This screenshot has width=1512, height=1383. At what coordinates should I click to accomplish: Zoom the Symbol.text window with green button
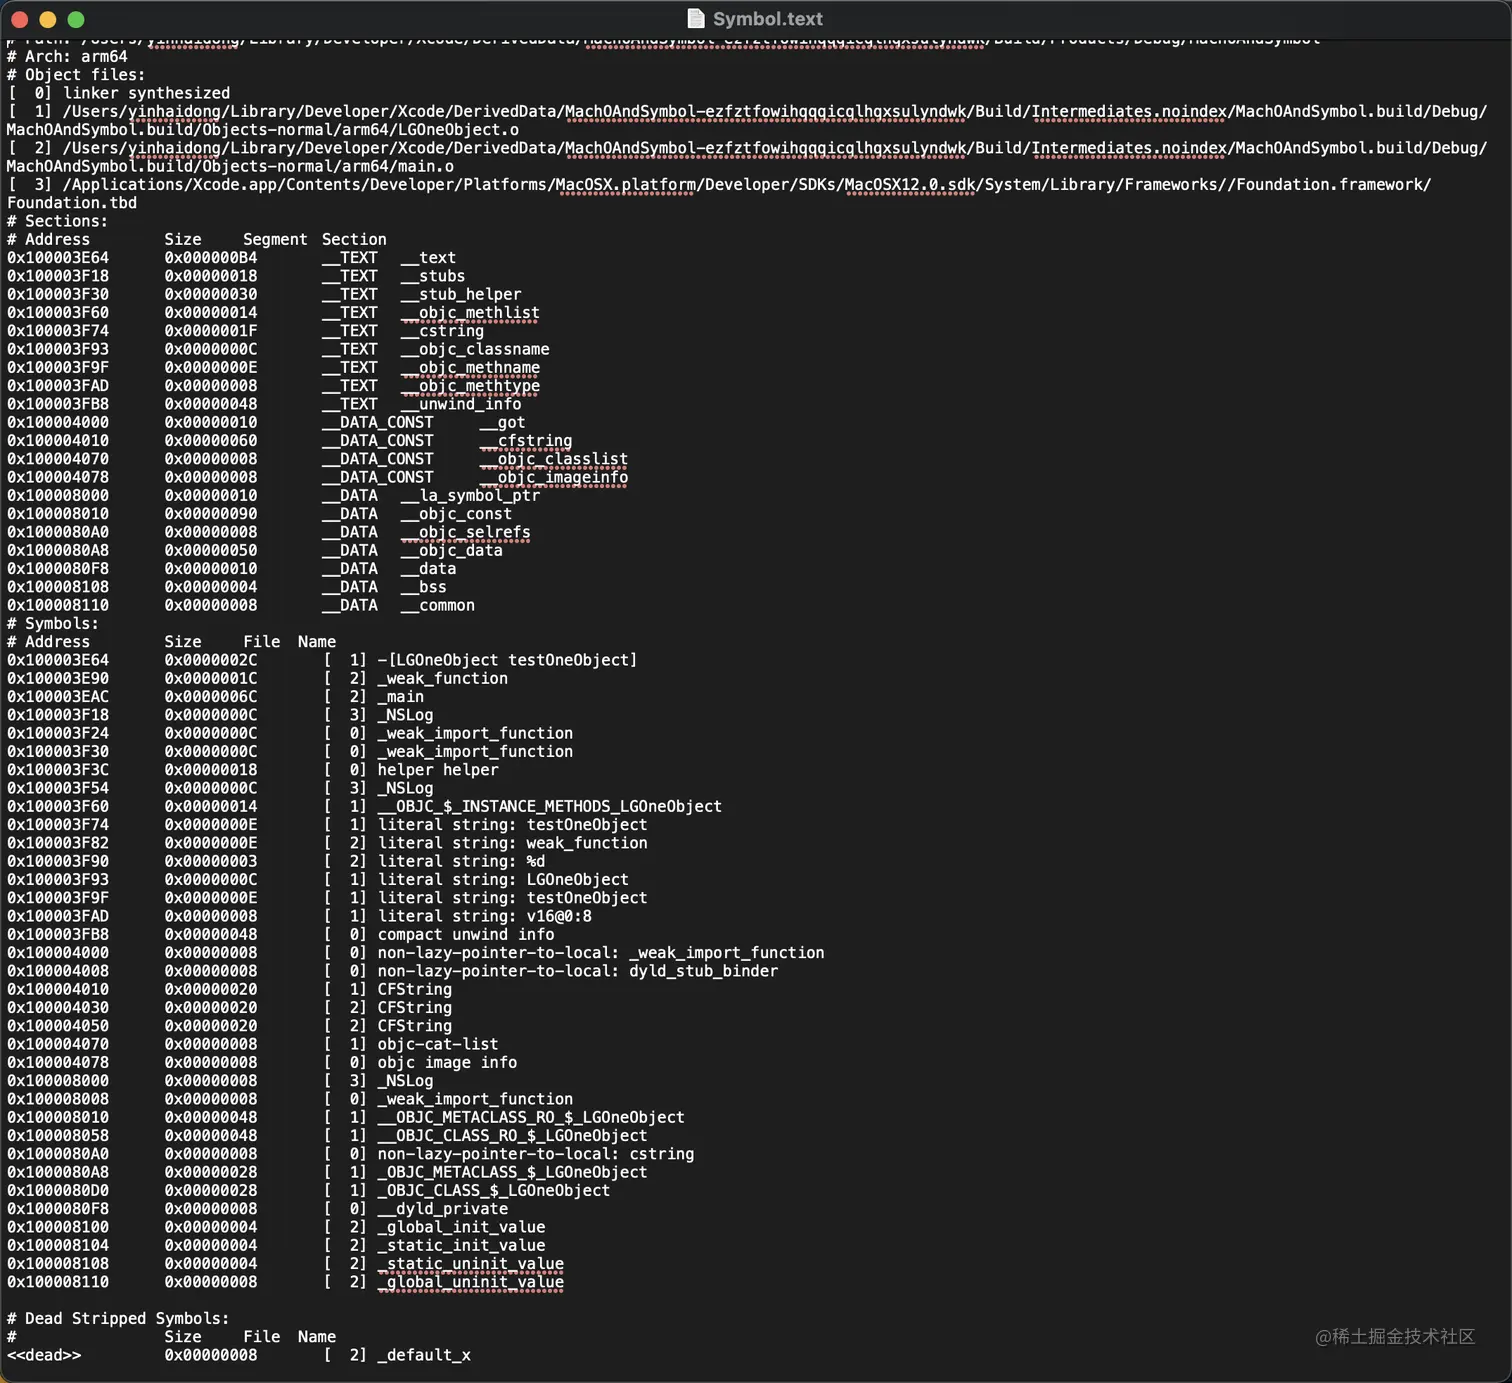tap(76, 19)
